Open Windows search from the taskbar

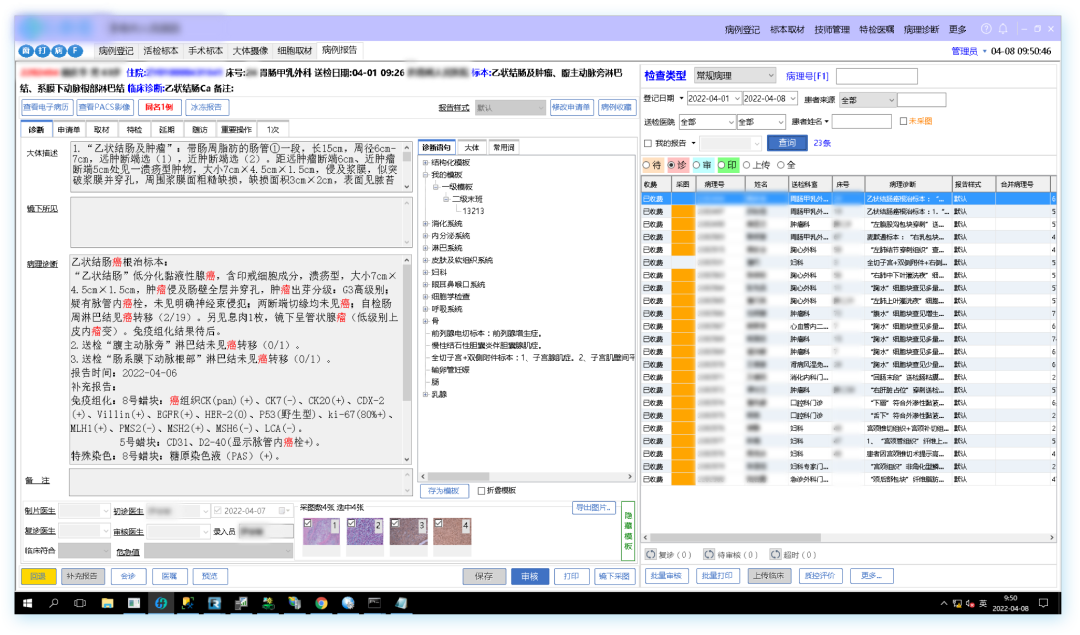pyautogui.click(x=54, y=603)
